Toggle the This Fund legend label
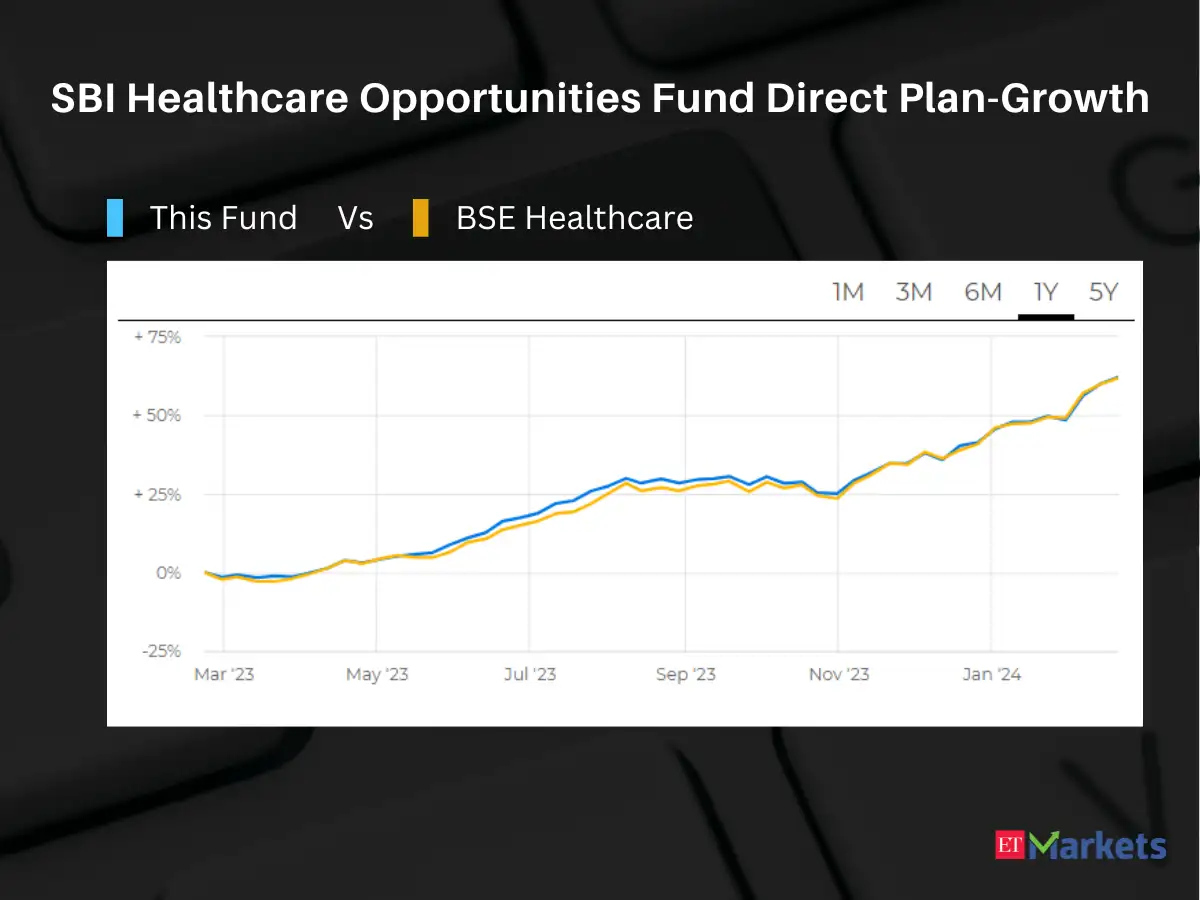 [x=223, y=218]
